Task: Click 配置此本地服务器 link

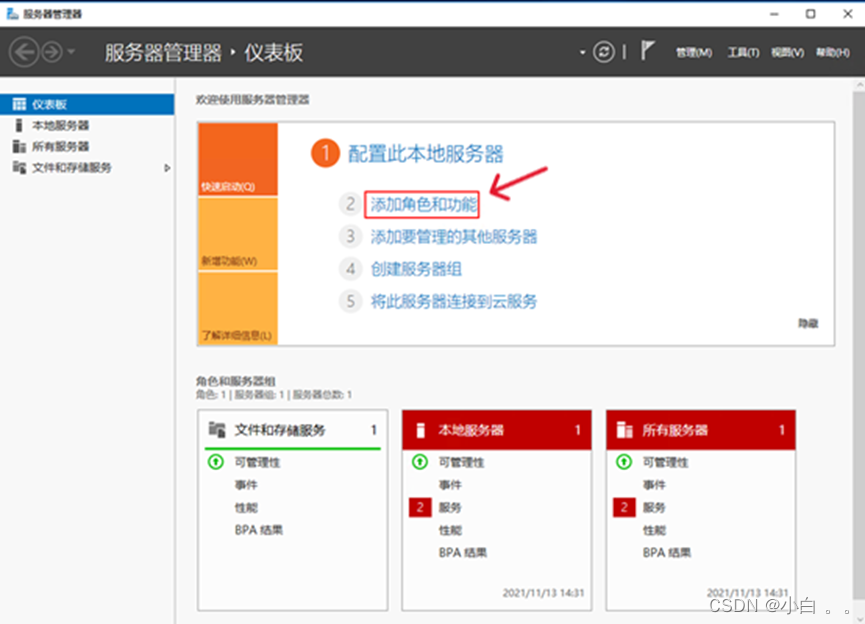Action: pos(425,154)
